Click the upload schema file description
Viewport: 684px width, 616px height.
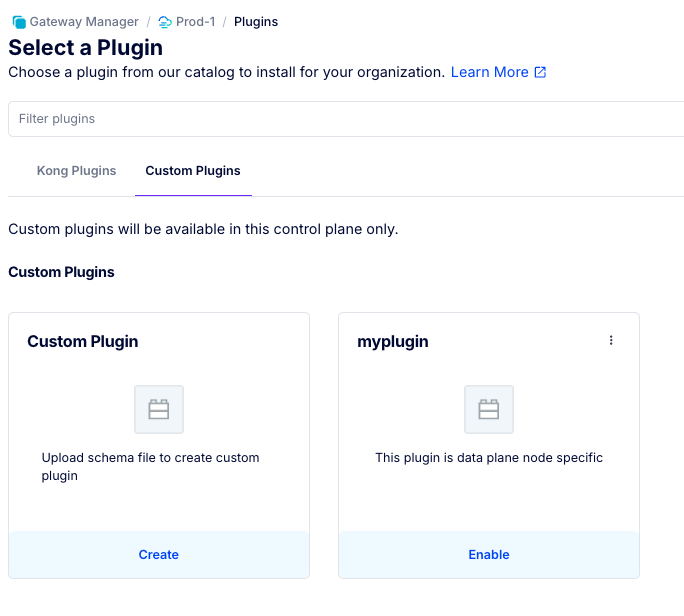[x=150, y=467]
